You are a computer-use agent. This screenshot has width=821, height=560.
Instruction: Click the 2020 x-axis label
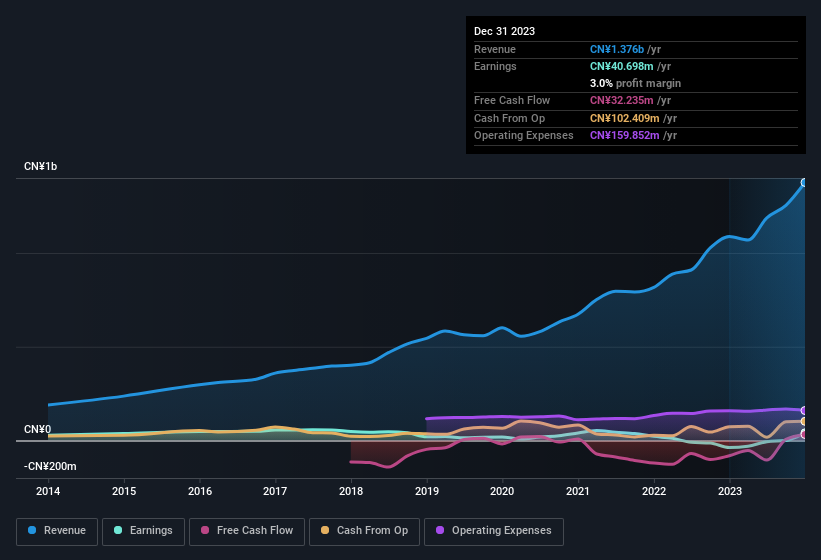tap(502, 491)
